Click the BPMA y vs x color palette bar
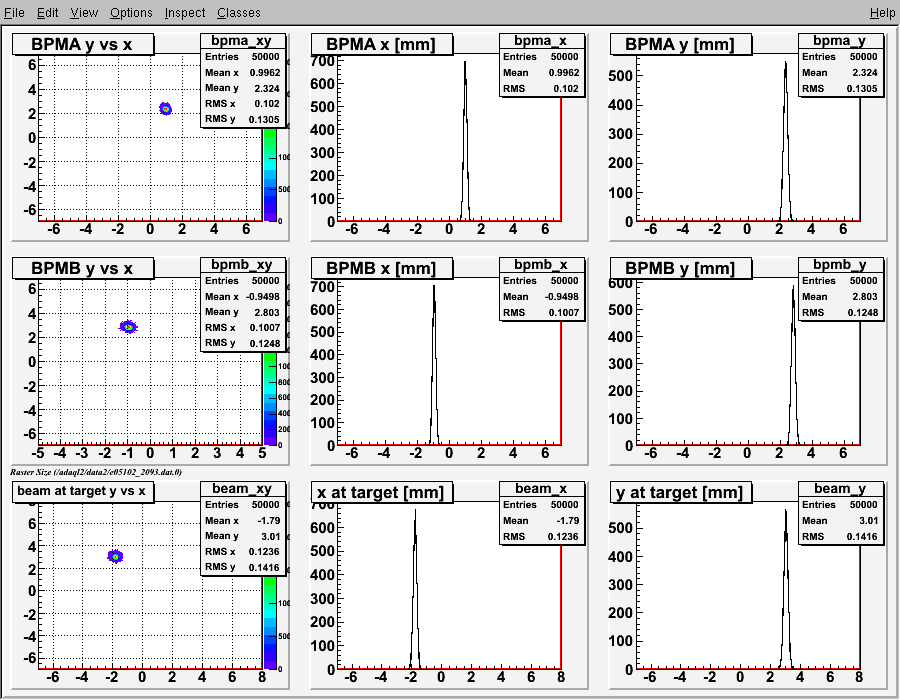900x700 pixels. coord(270,174)
